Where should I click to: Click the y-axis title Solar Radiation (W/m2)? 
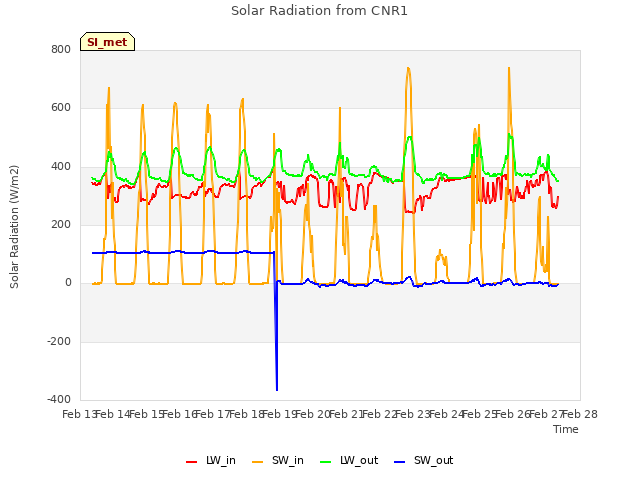coord(14,227)
